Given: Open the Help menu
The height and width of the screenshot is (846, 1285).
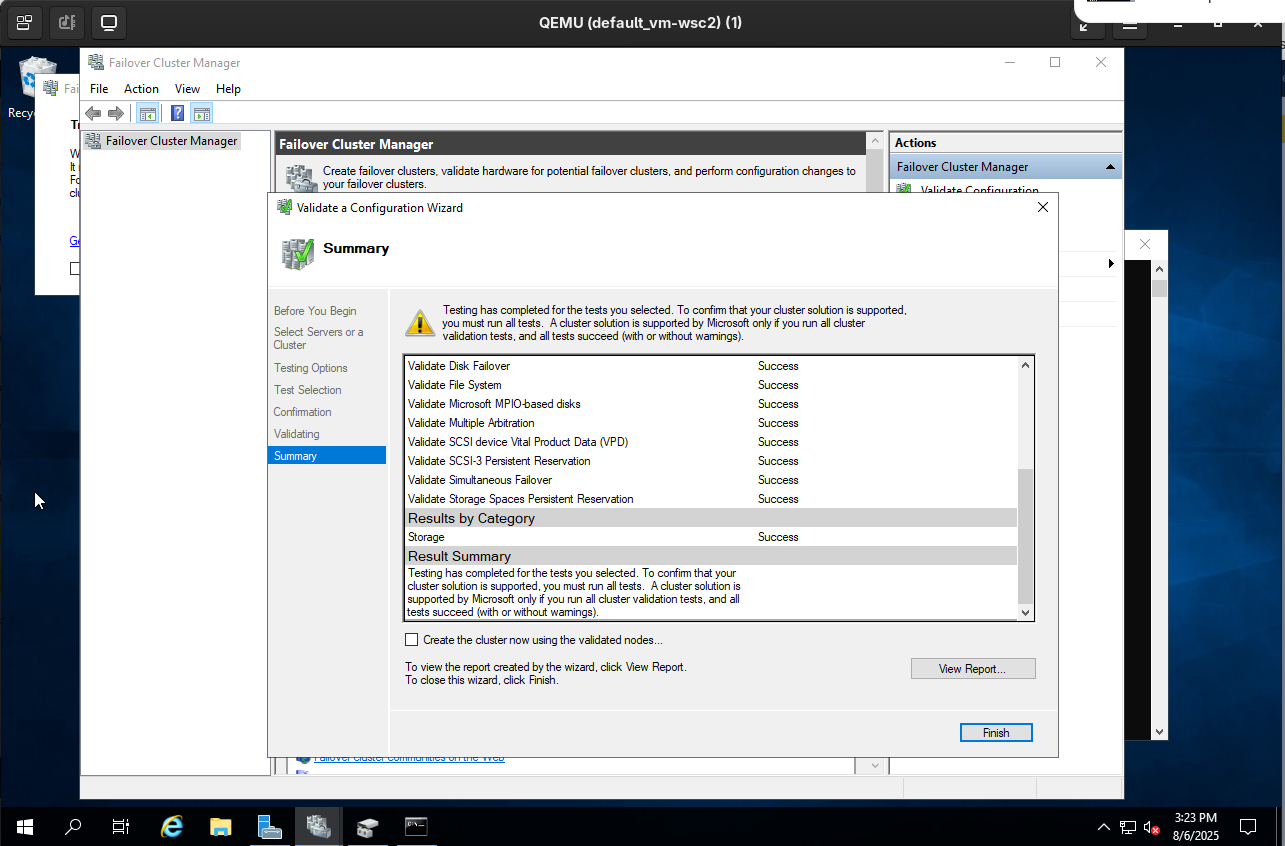Looking at the screenshot, I should pyautogui.click(x=228, y=89).
